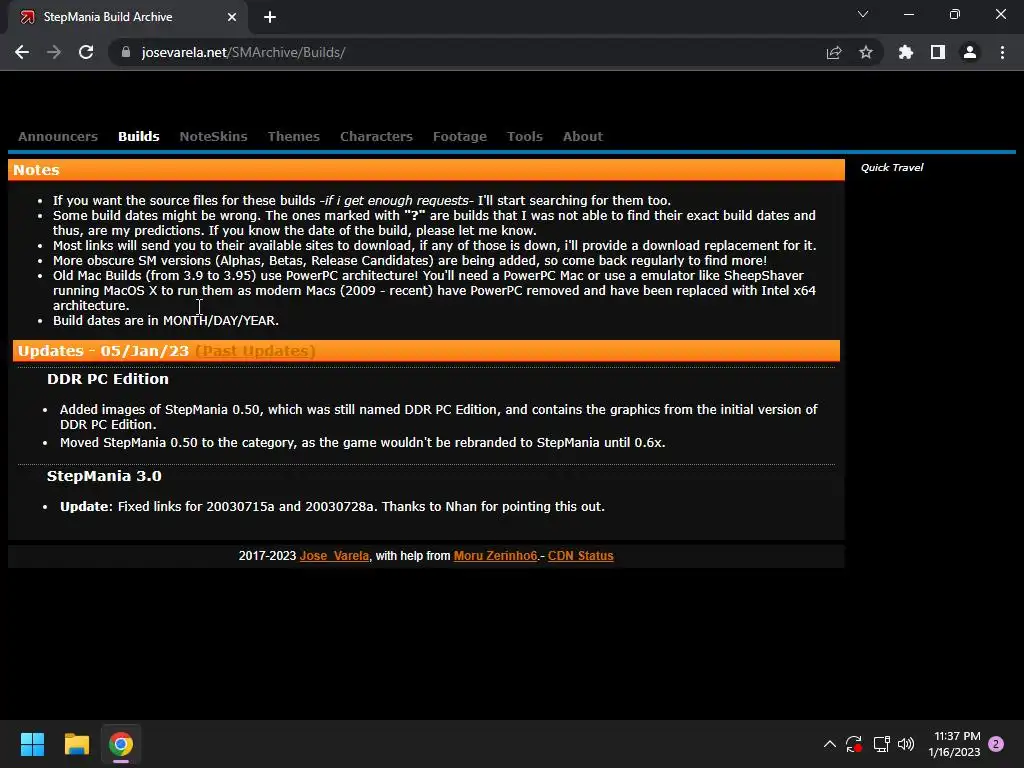
Task: Reload the page with the refresh icon
Action: pyautogui.click(x=86, y=52)
